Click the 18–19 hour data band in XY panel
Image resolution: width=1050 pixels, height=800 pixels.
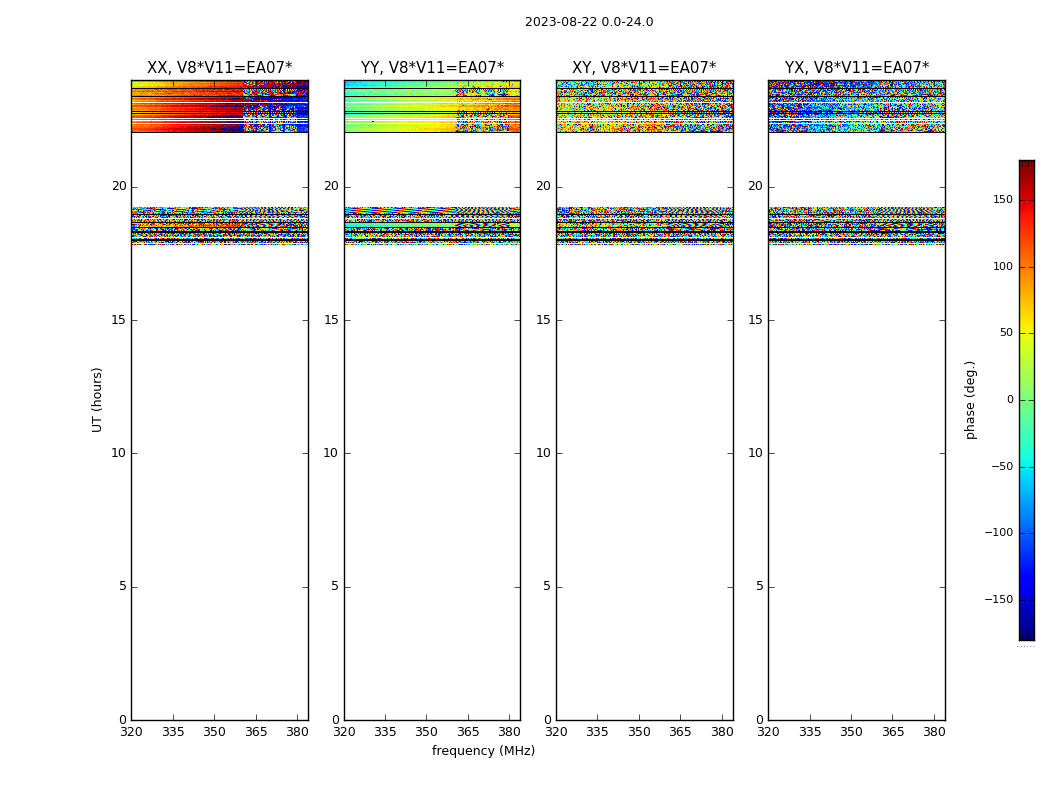[644, 226]
